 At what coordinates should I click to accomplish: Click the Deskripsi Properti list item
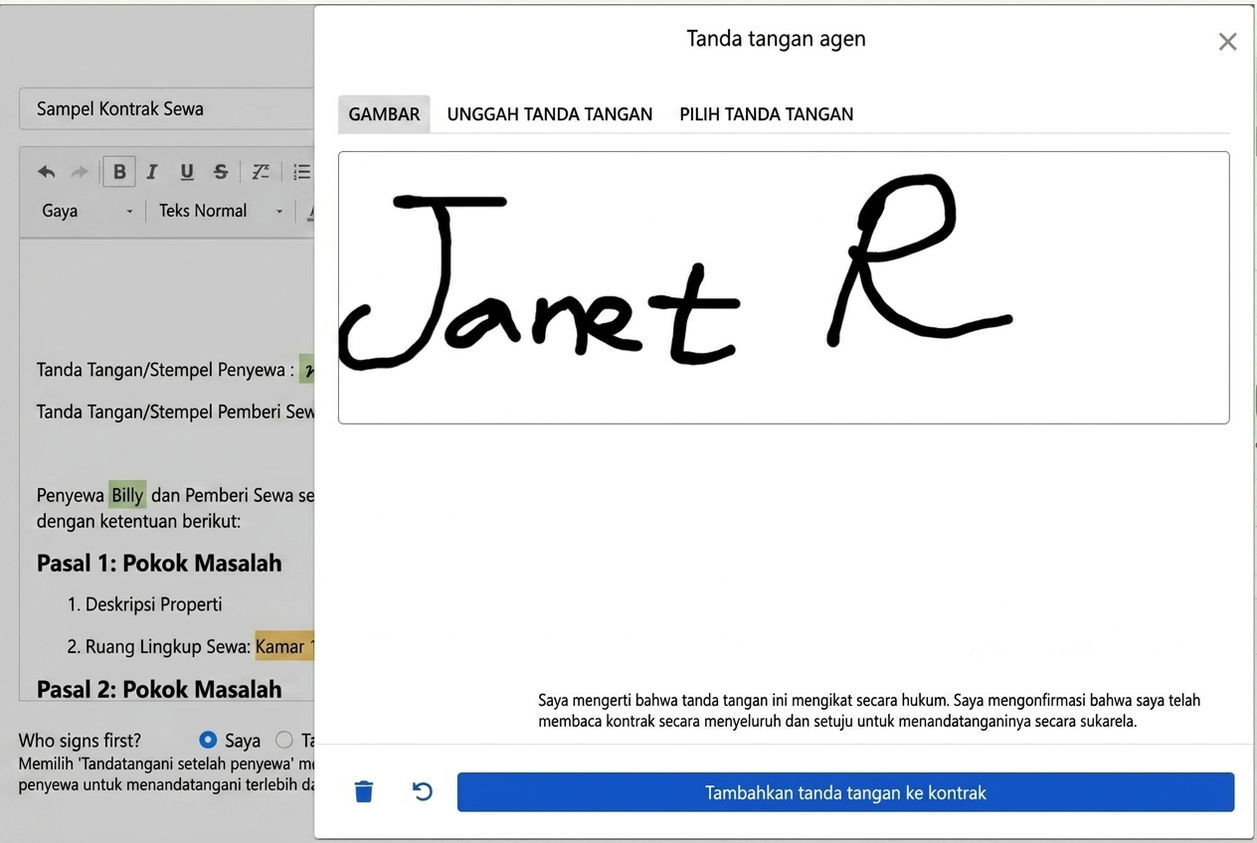154,604
